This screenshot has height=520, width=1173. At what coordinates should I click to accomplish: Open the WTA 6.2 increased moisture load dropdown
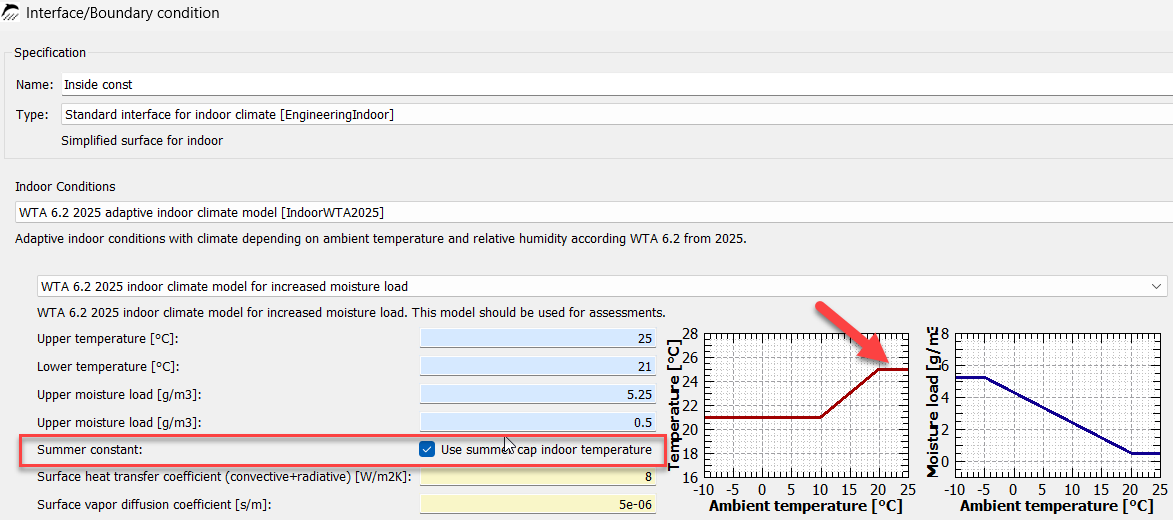(x=602, y=286)
